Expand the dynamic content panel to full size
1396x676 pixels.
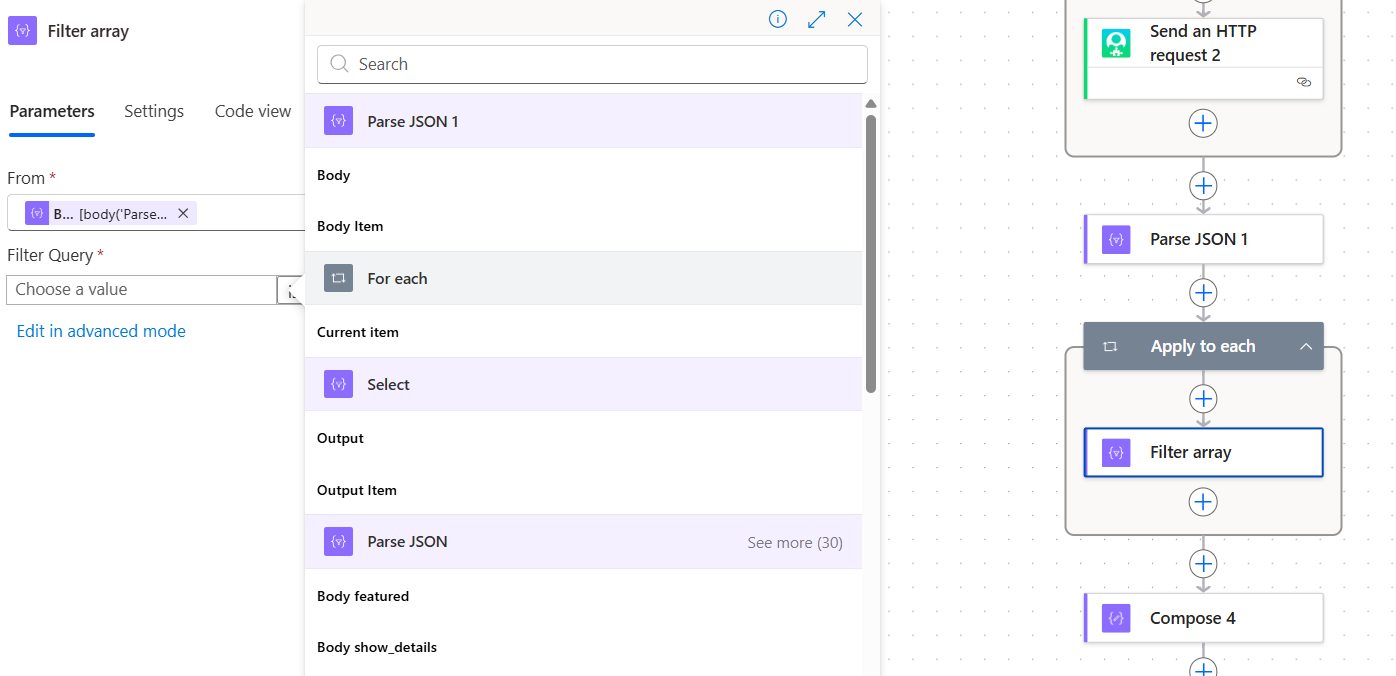click(817, 19)
